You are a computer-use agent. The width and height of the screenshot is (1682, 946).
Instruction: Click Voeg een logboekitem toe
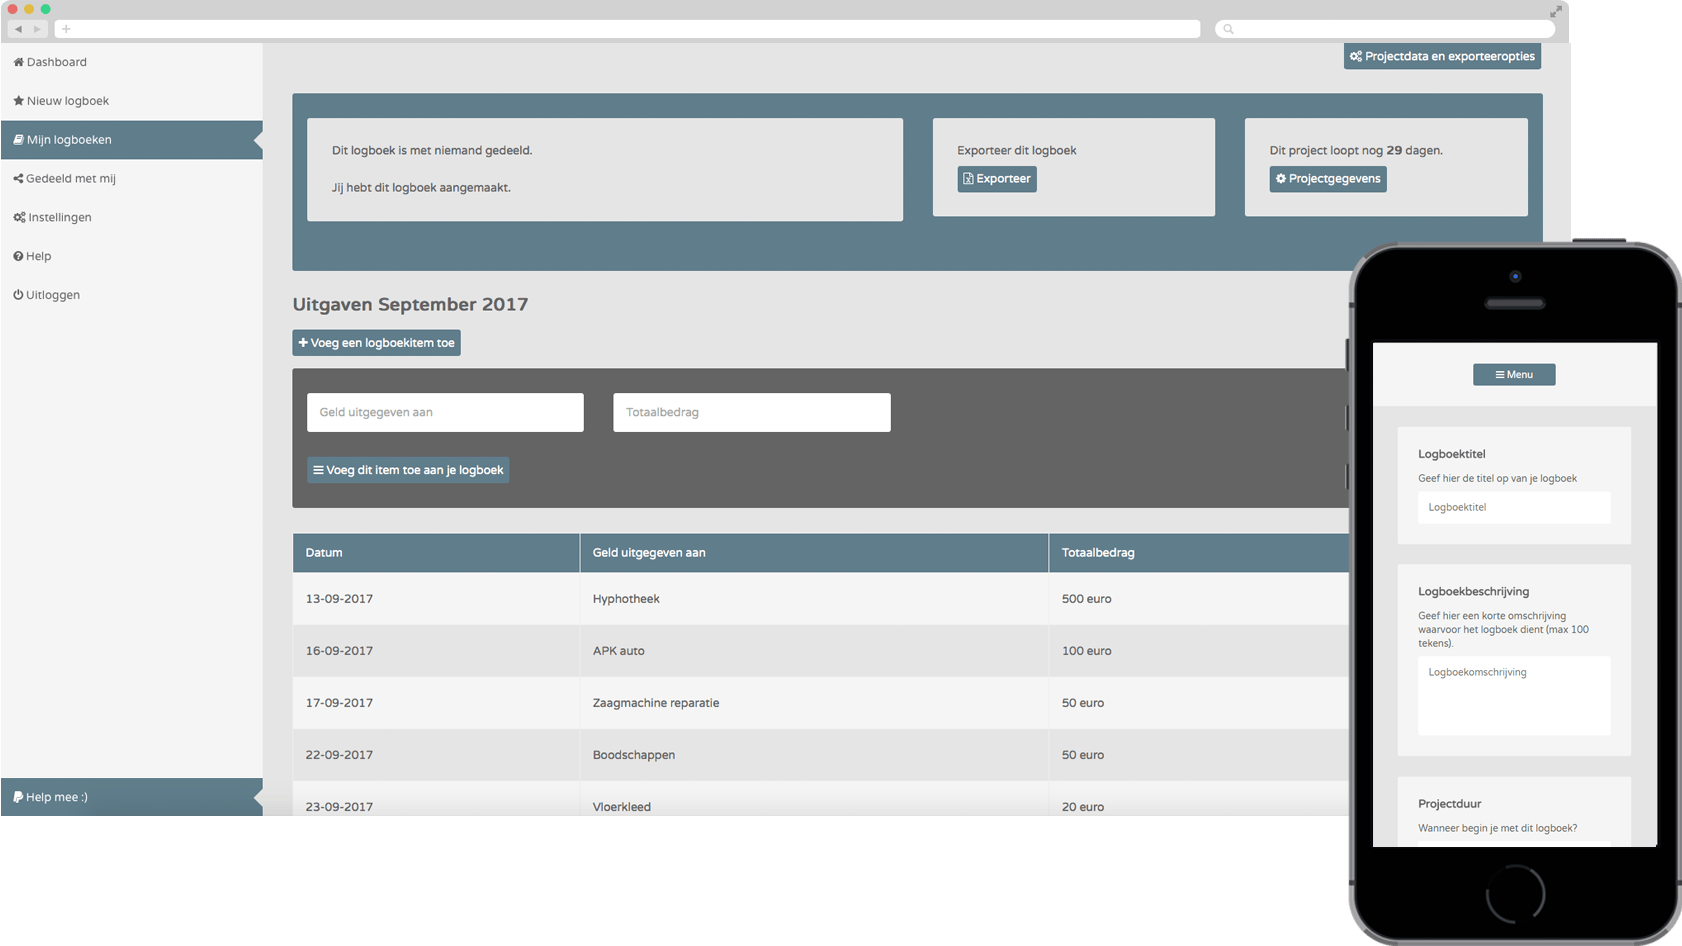[376, 343]
